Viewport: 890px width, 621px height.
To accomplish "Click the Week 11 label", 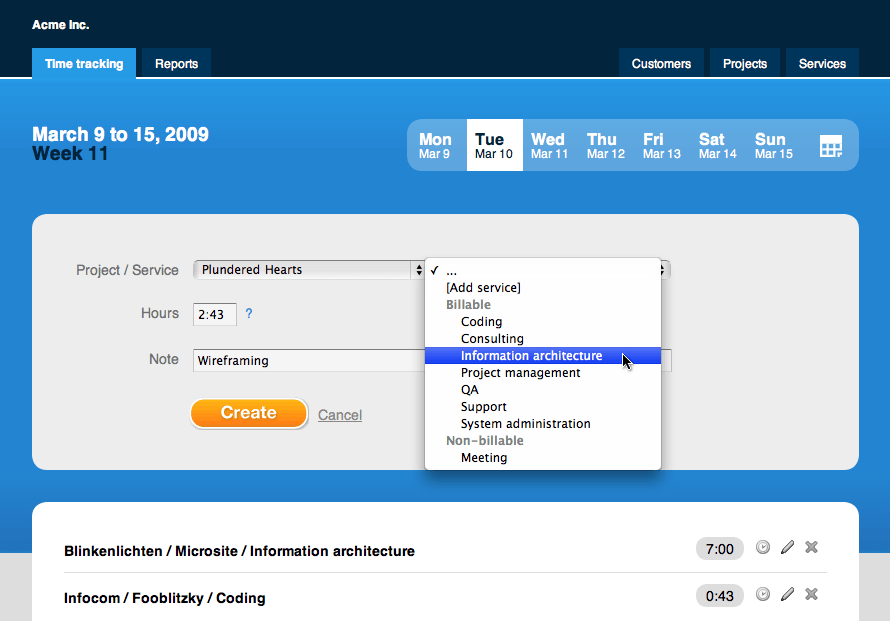I will pyautogui.click(x=70, y=153).
